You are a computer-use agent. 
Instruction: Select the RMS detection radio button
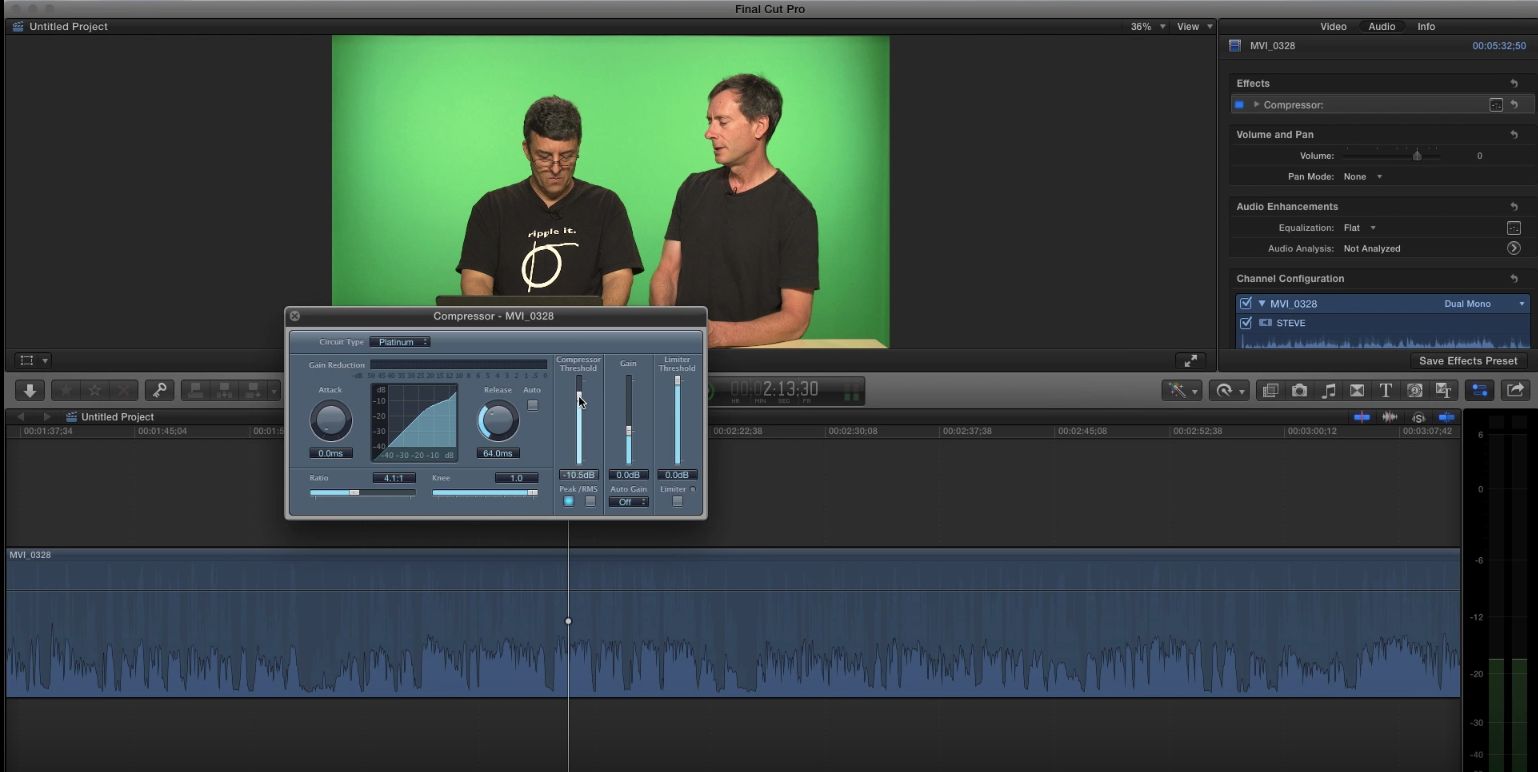coord(590,501)
